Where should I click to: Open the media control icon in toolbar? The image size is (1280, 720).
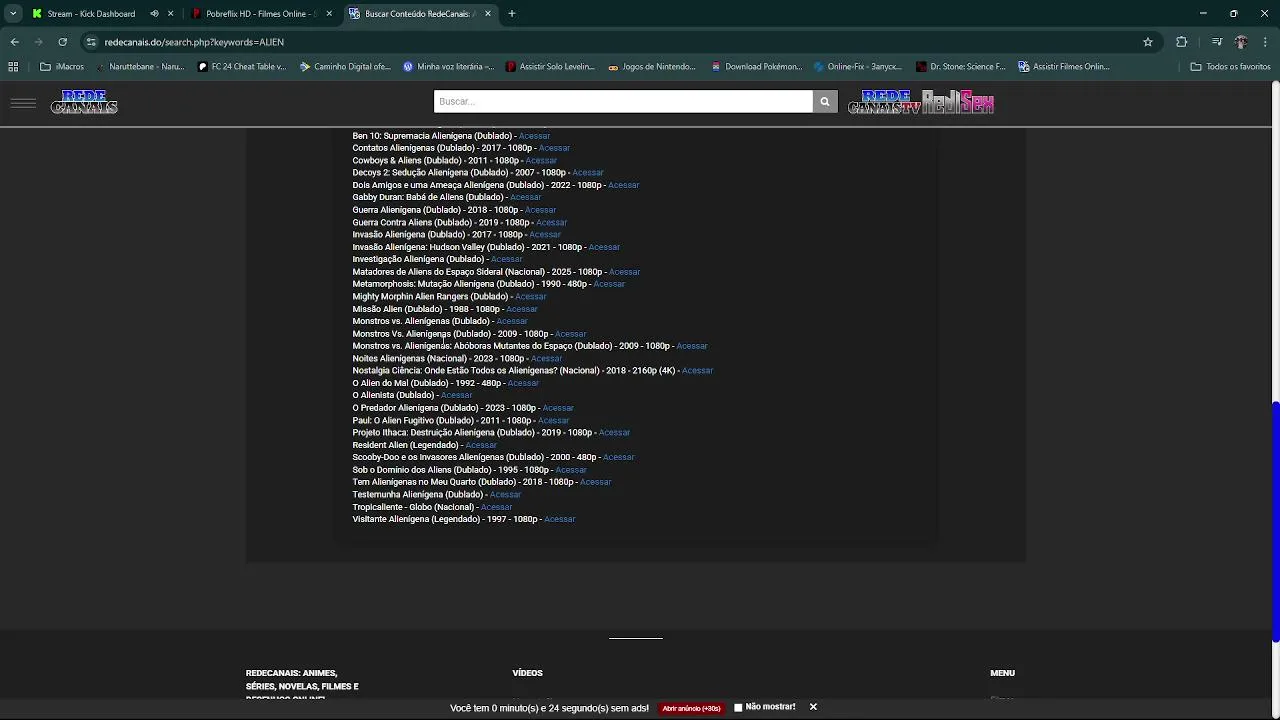pos(1217,42)
